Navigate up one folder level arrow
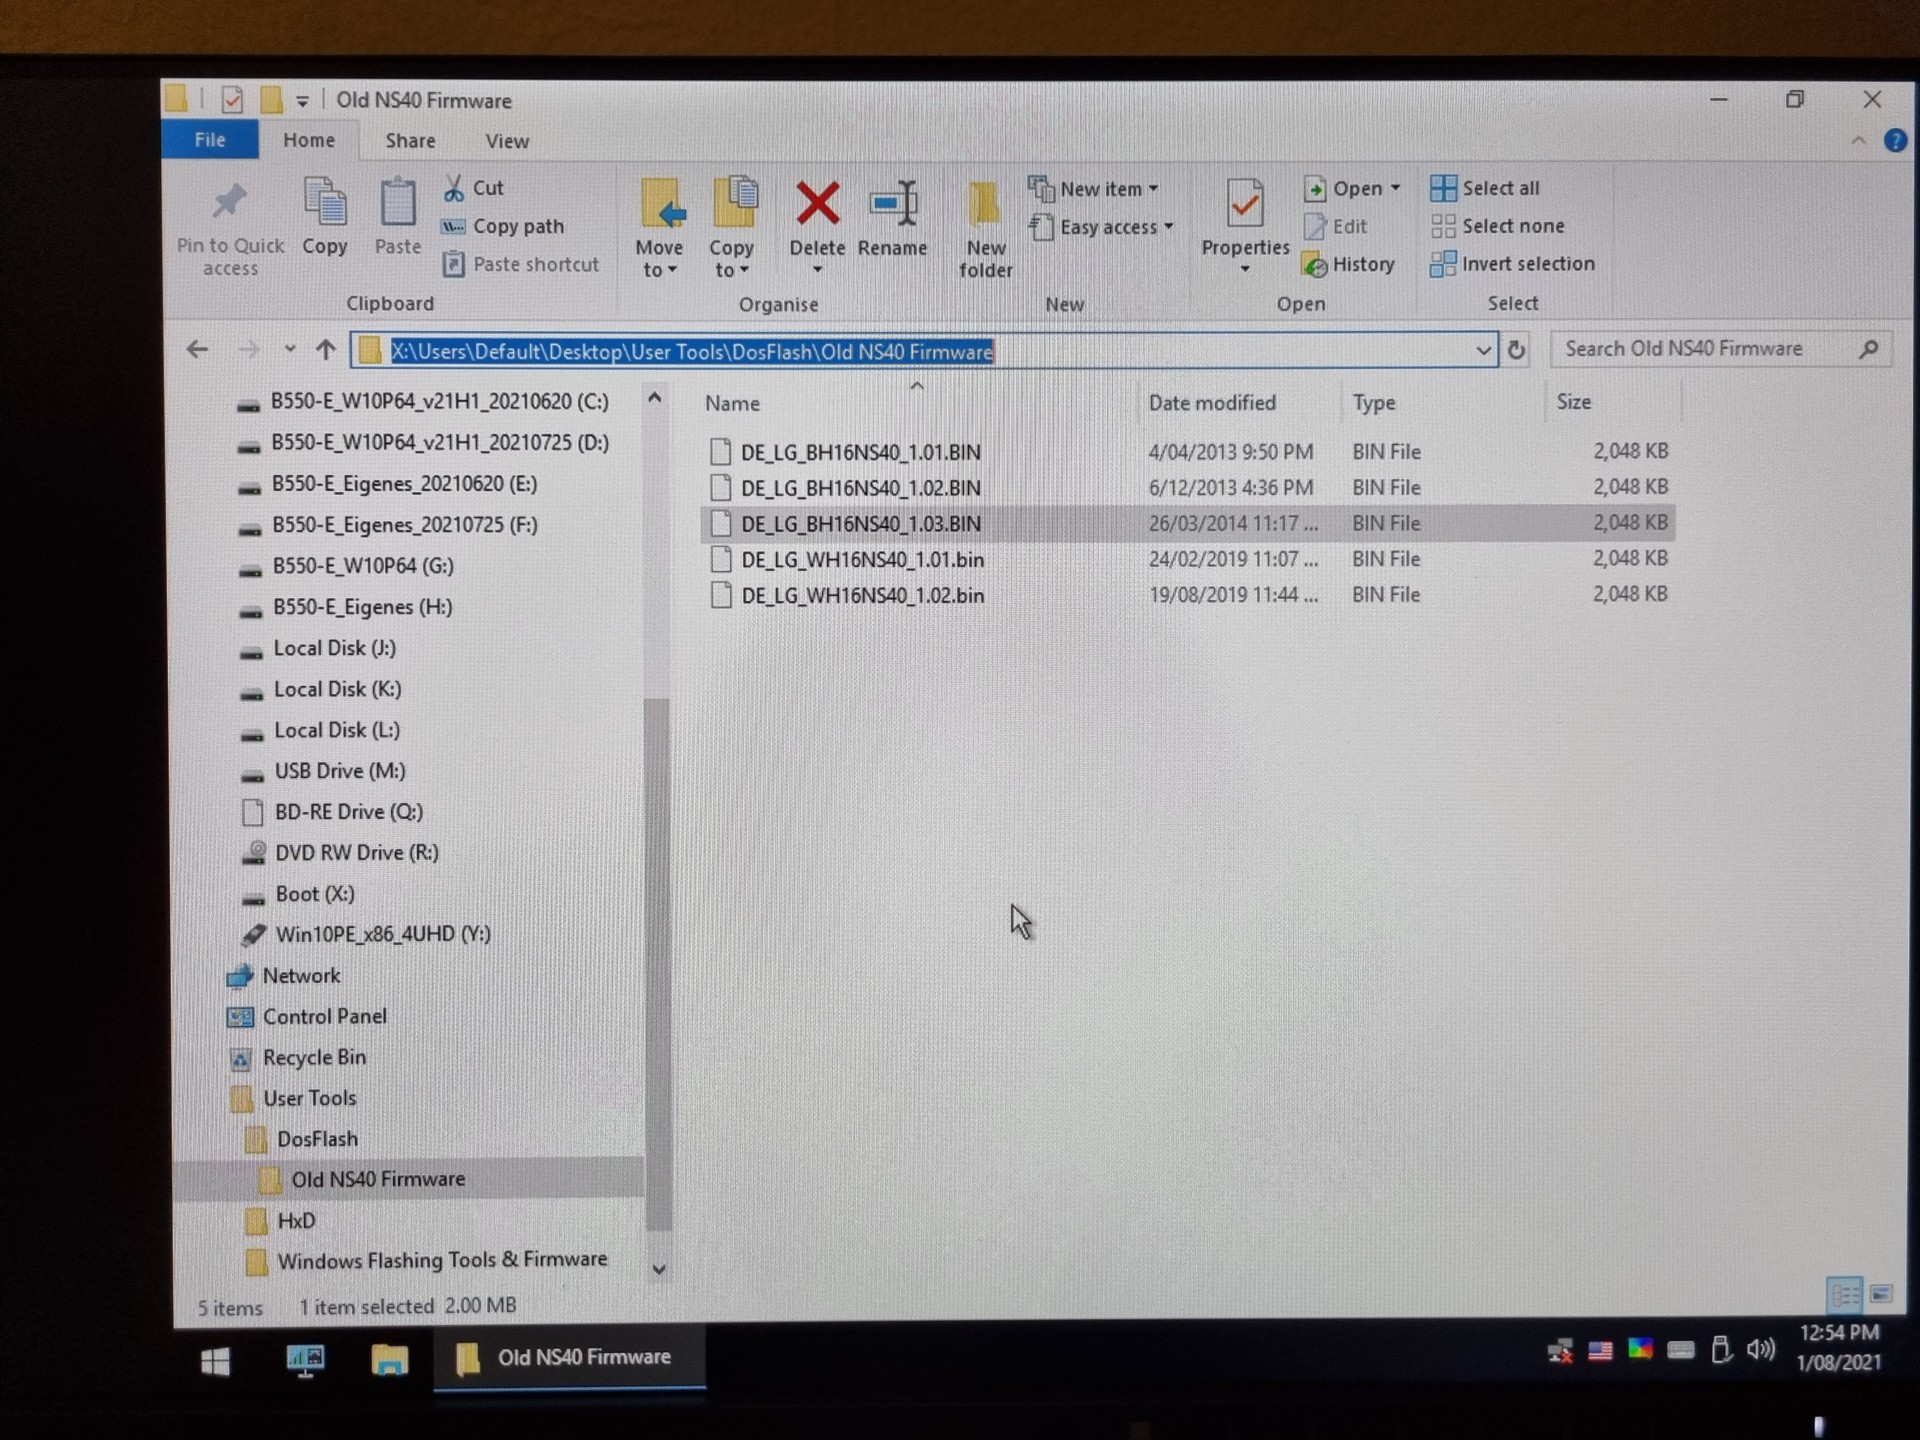 (326, 350)
